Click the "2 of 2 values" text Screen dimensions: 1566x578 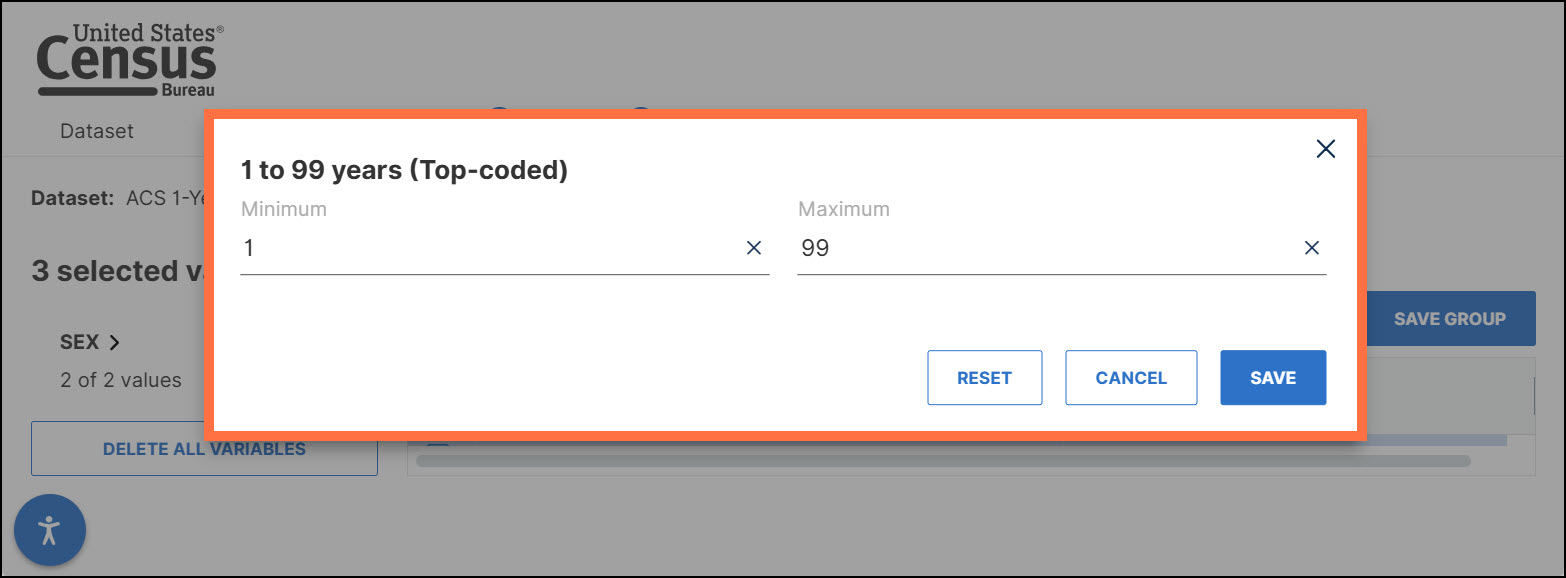tap(121, 380)
